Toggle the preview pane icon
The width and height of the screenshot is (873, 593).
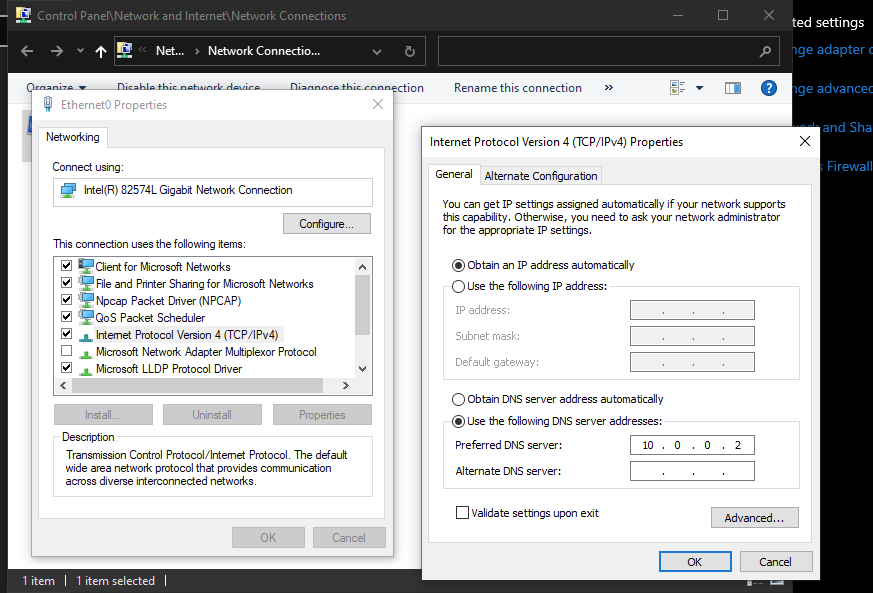coord(733,88)
